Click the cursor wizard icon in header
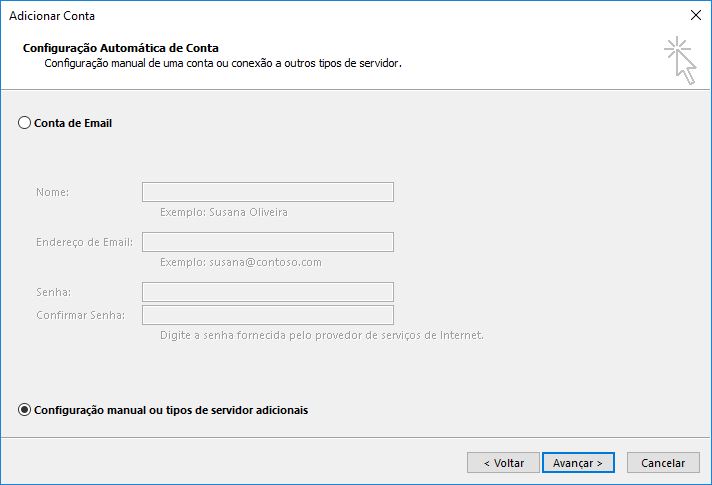Viewport: 712px width, 485px height. coord(680,60)
